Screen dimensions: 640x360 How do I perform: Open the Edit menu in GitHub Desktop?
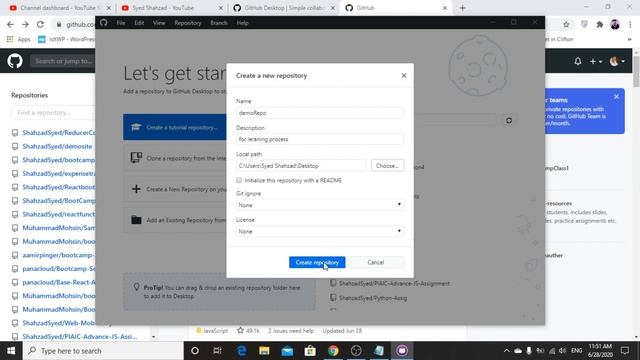(x=139, y=23)
